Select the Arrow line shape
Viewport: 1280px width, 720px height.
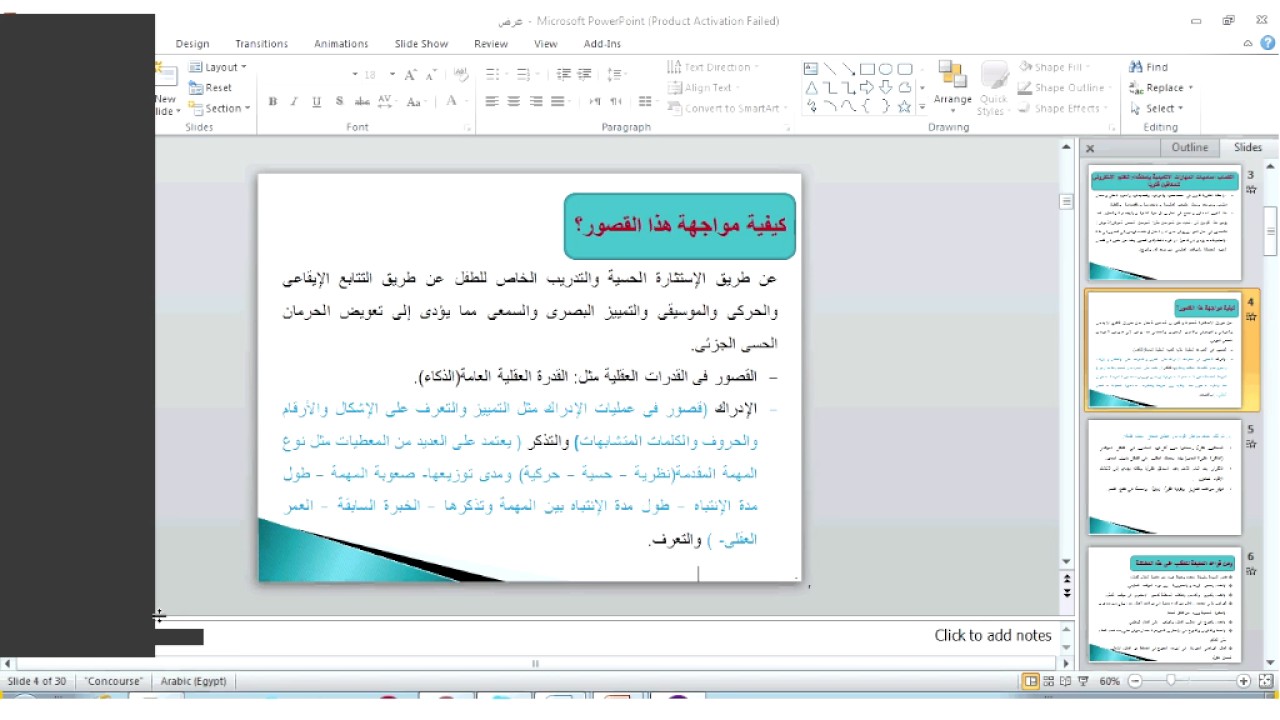pyautogui.click(x=848, y=69)
